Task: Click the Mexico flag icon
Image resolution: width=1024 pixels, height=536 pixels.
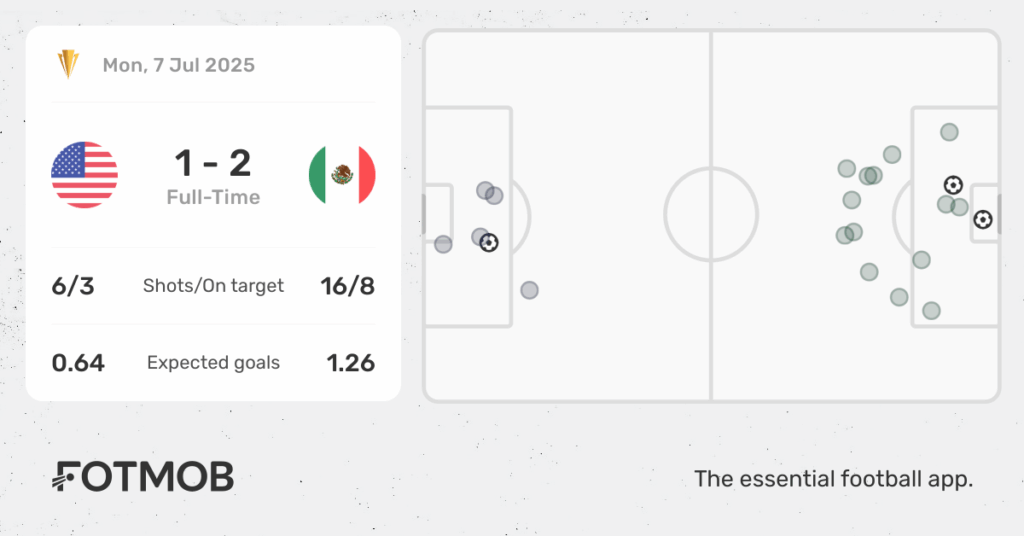Action: pos(342,175)
